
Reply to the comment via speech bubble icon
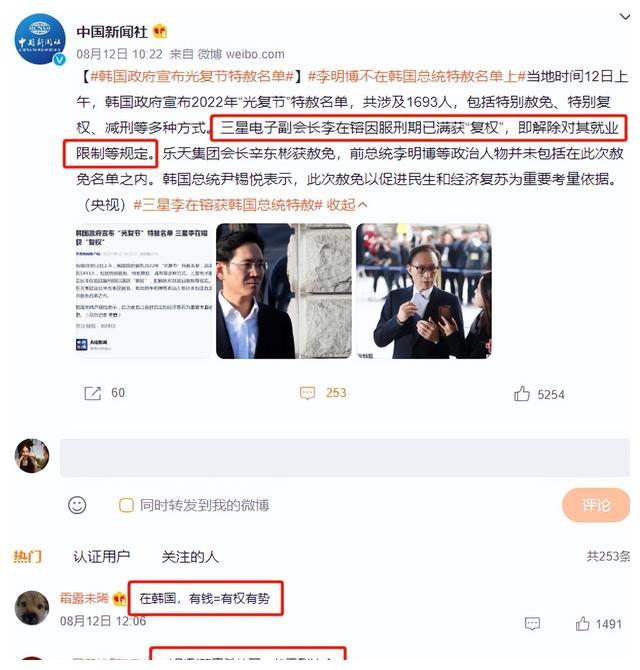532,624
